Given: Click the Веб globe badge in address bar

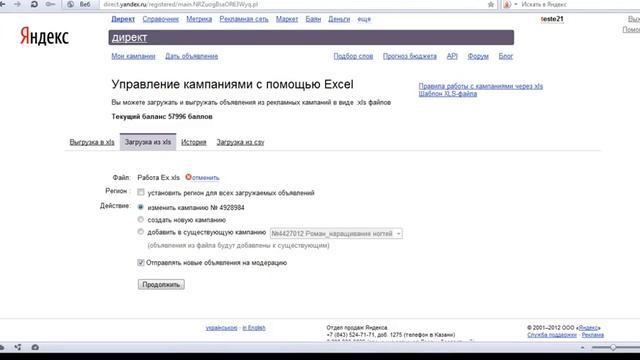Looking at the screenshot, I should point(80,4).
